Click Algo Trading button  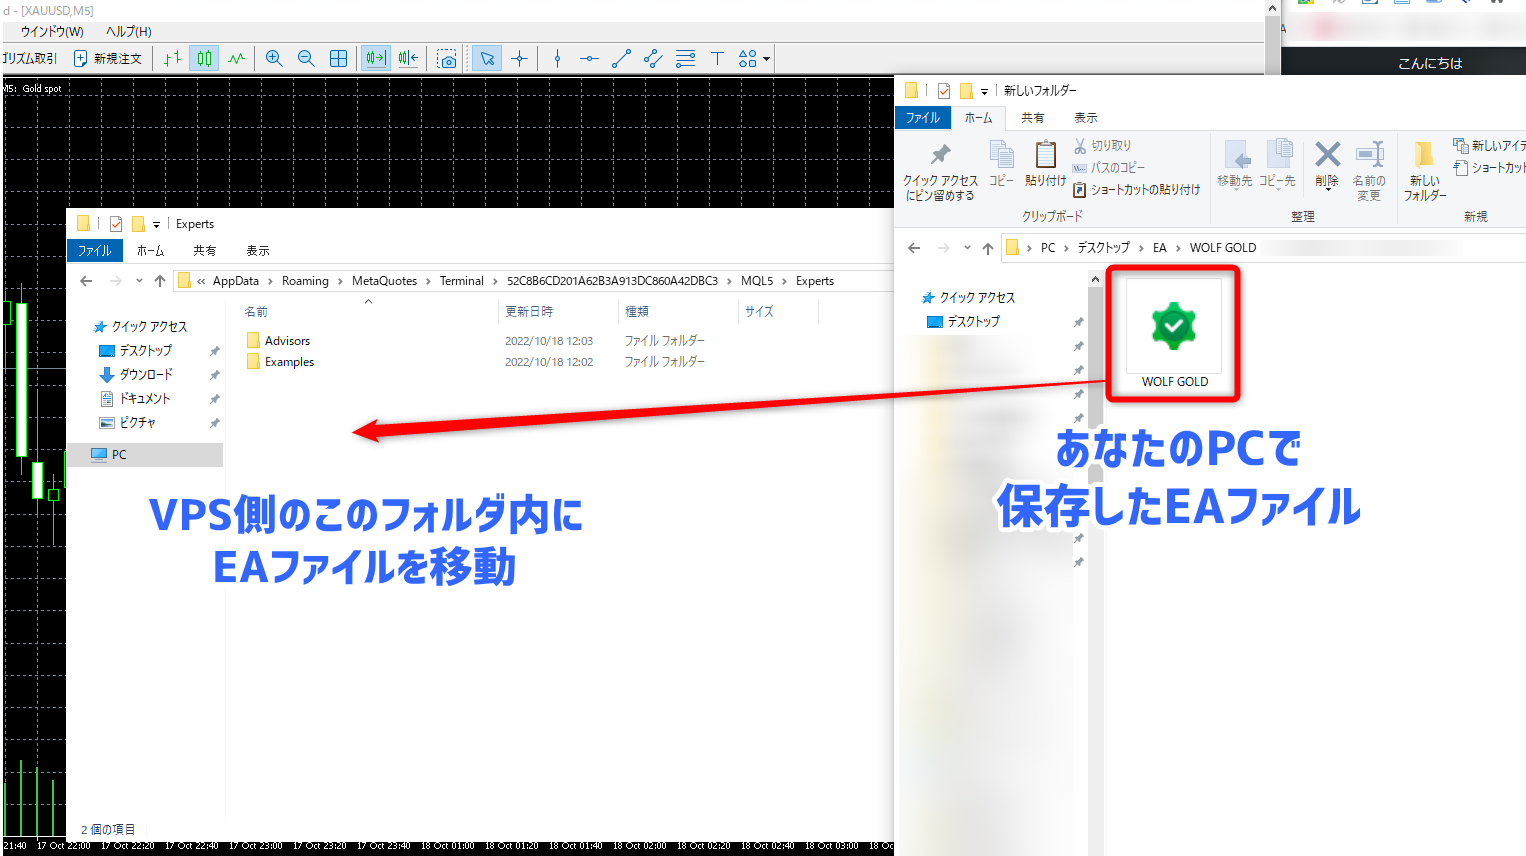30,58
